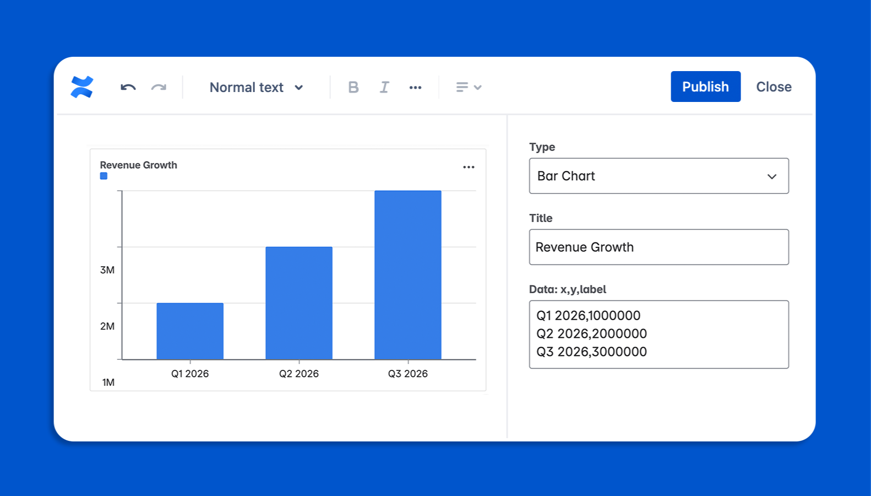Click the Revenue Growth chart heading
This screenshot has width=871, height=496.
click(138, 165)
